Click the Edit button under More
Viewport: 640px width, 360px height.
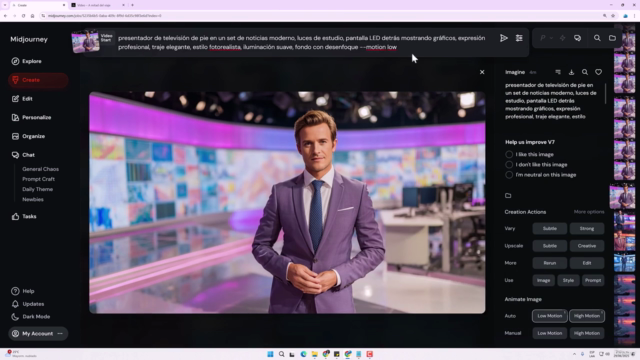click(x=587, y=263)
